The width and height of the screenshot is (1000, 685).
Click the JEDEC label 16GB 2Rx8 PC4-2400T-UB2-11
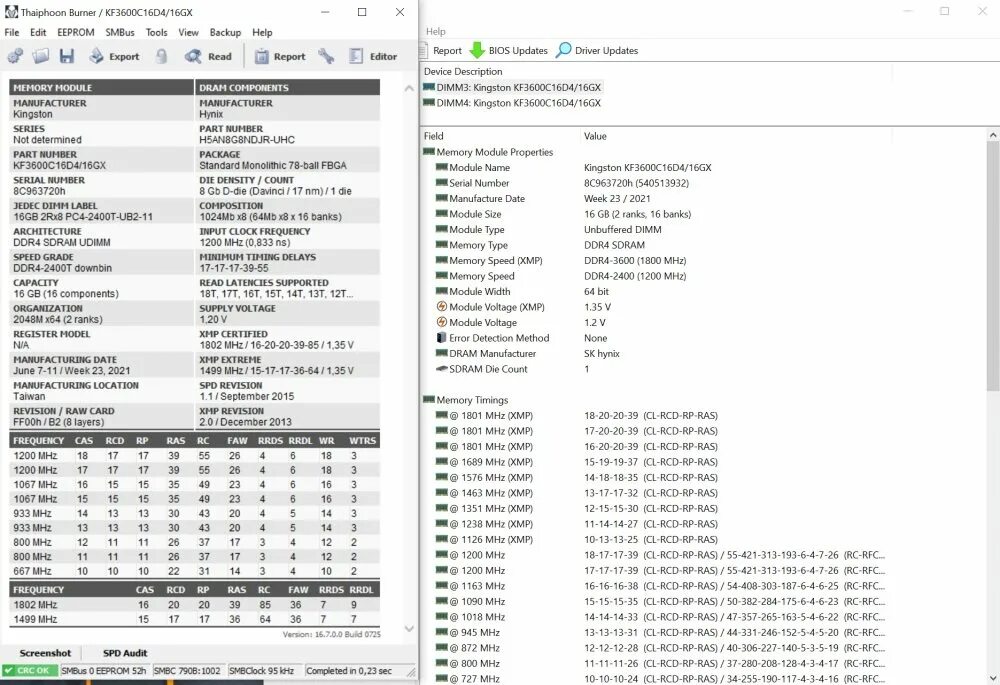83,217
